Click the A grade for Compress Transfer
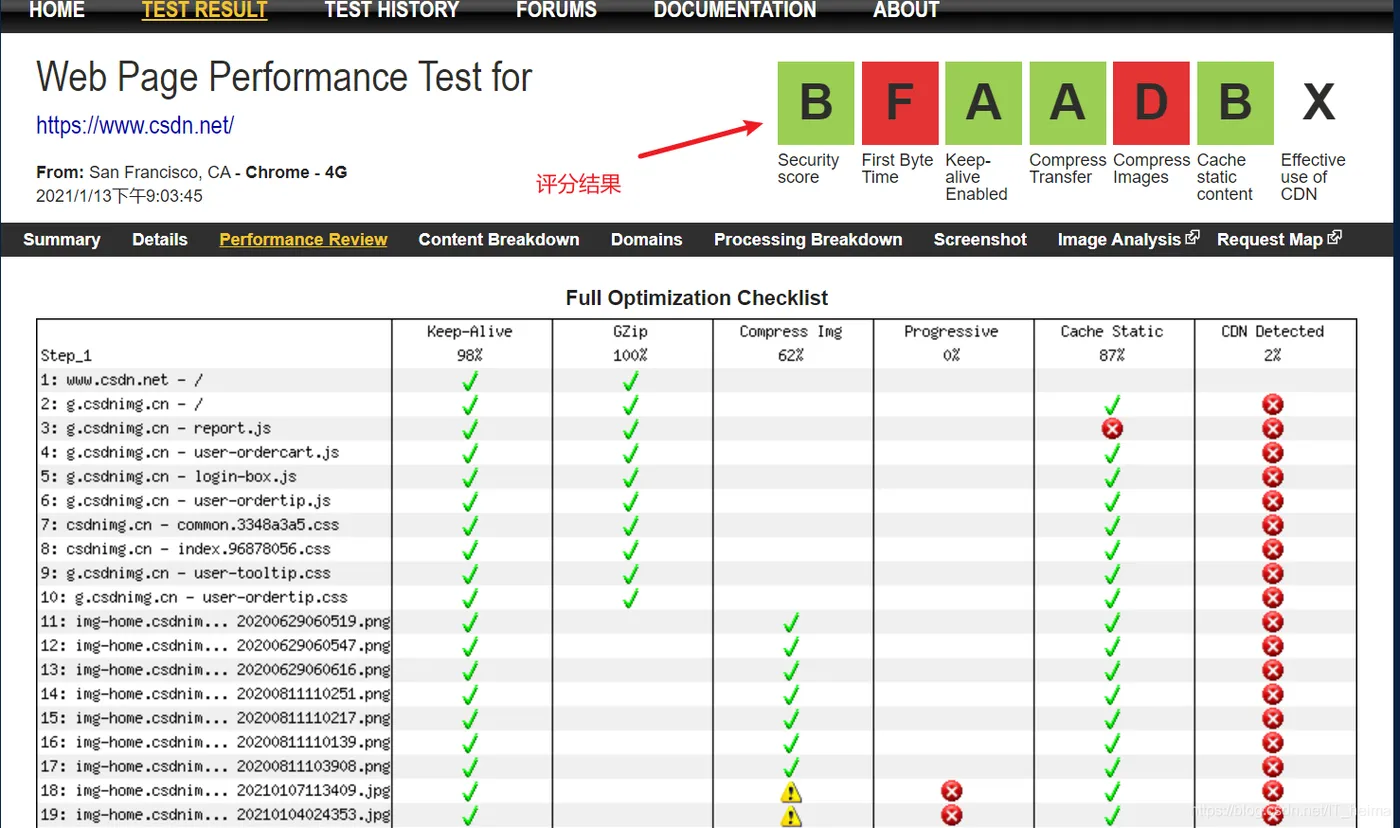Image resolution: width=1400 pixels, height=828 pixels. coord(1068,103)
